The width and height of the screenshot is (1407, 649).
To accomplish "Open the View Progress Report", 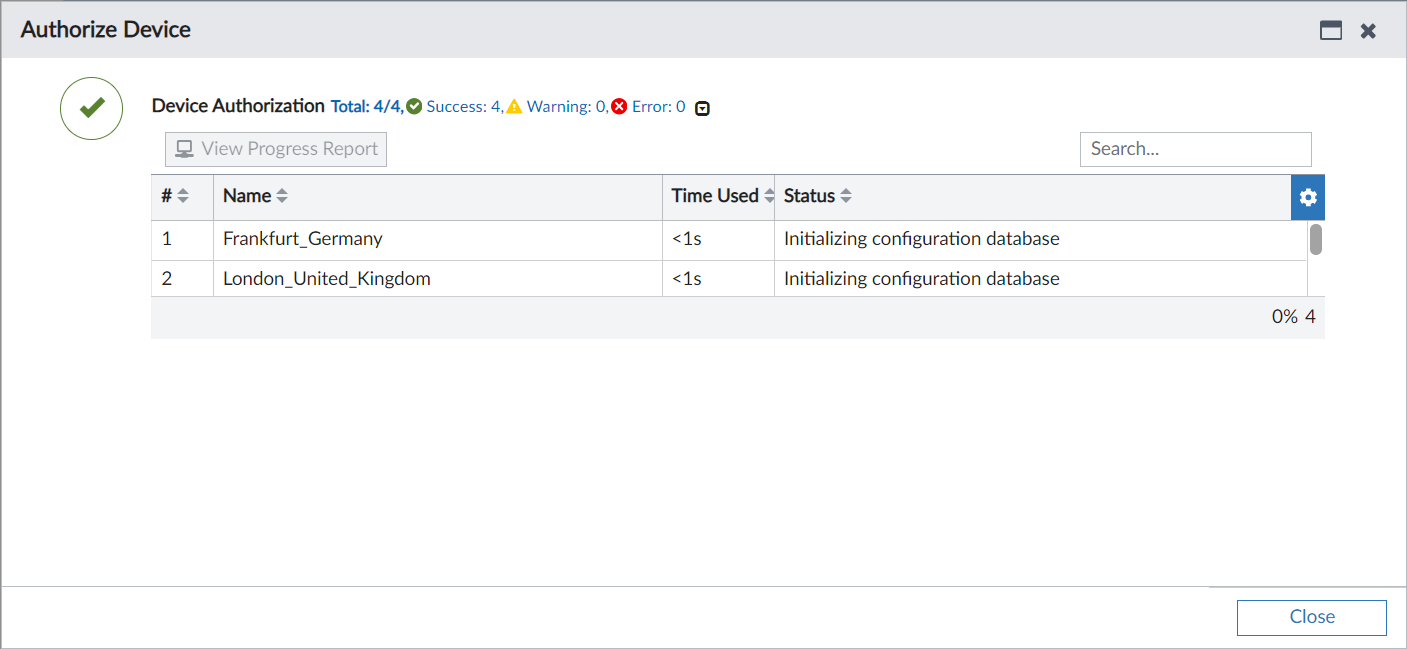I will click(x=275, y=148).
